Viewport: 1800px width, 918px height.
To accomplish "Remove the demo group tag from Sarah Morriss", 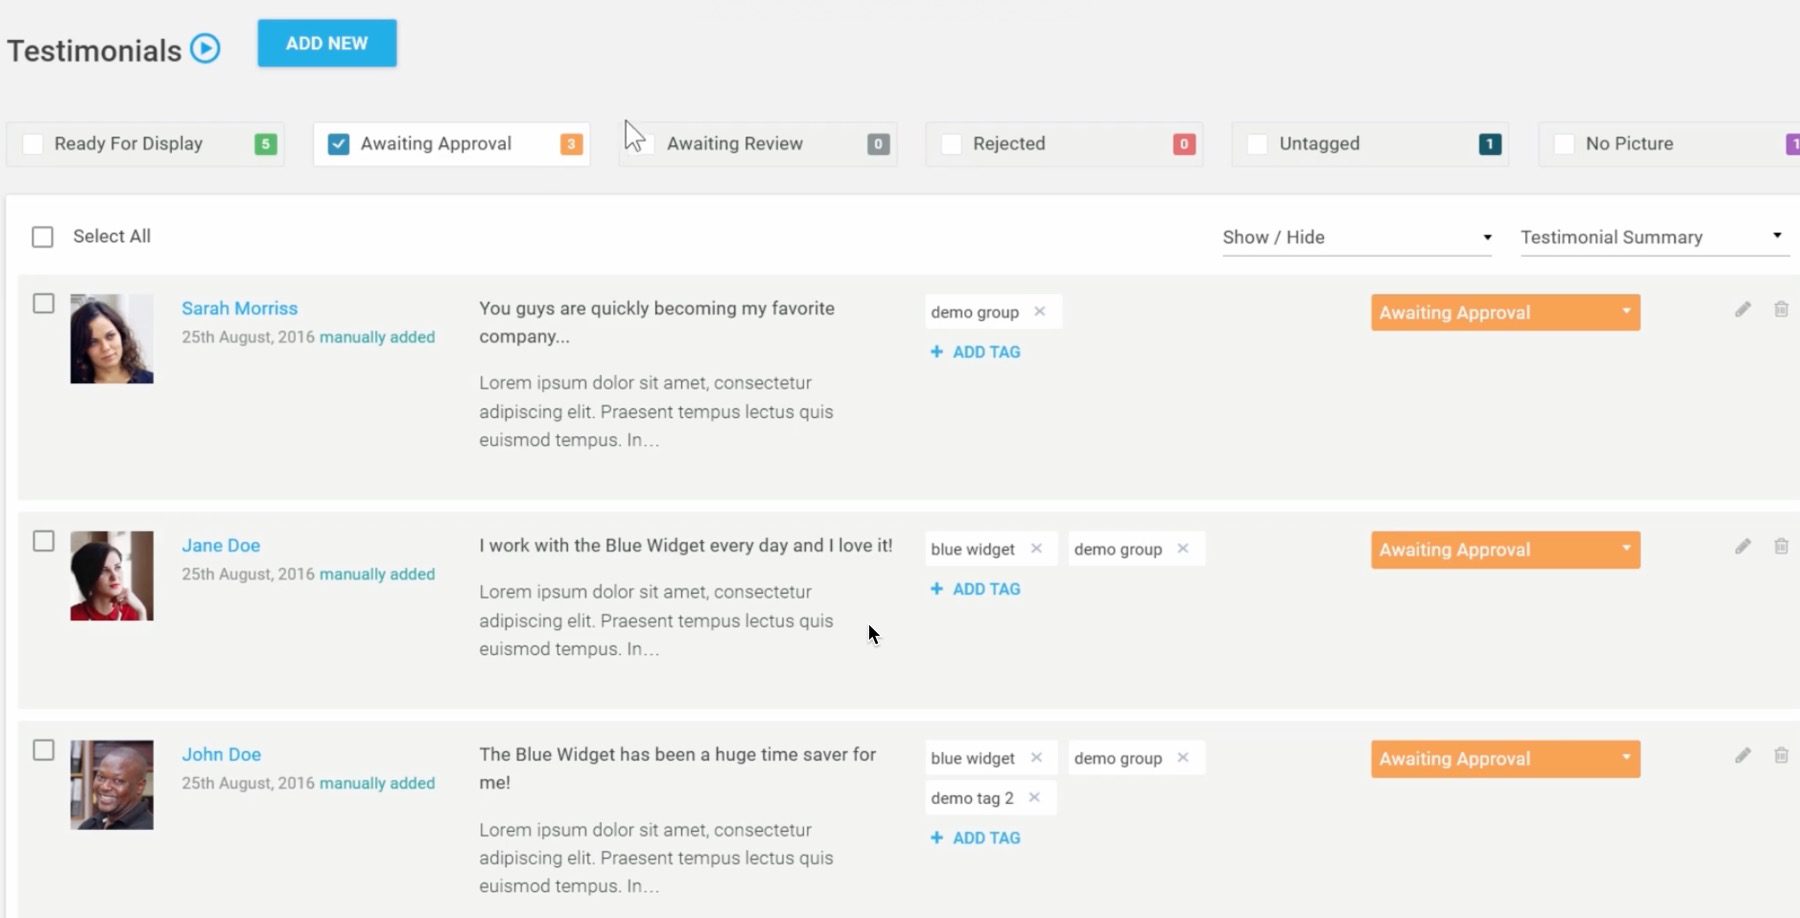I will tap(1040, 311).
